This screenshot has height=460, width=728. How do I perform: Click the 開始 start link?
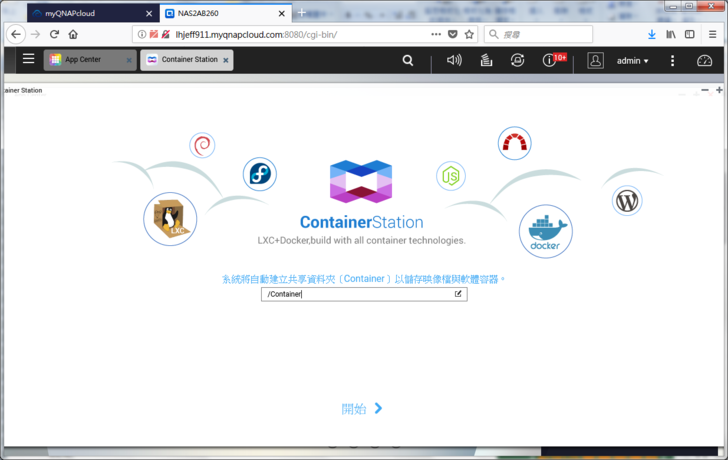click(x=362, y=408)
